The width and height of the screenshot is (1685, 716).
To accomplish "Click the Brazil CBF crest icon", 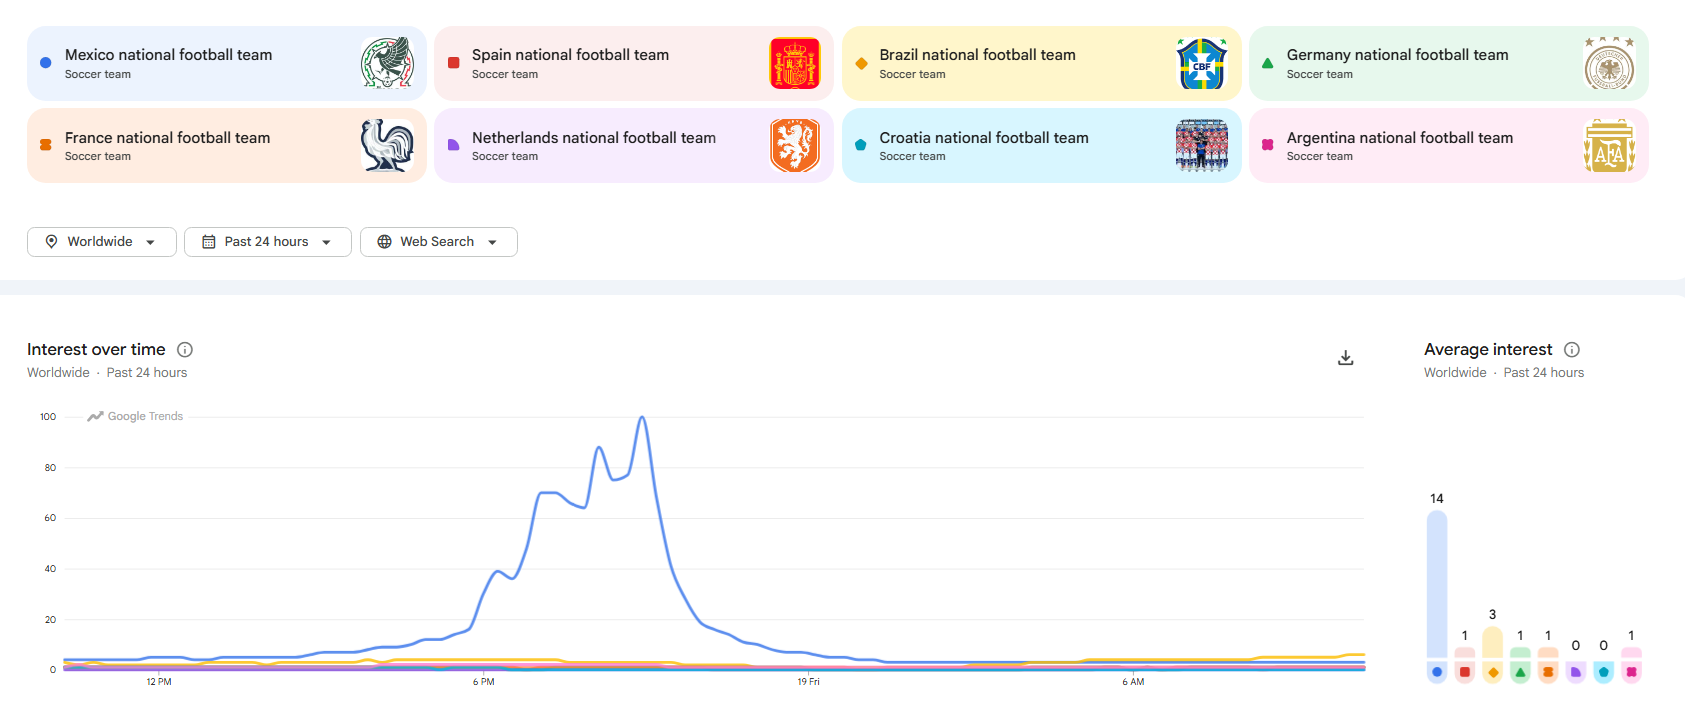I will (x=1202, y=63).
